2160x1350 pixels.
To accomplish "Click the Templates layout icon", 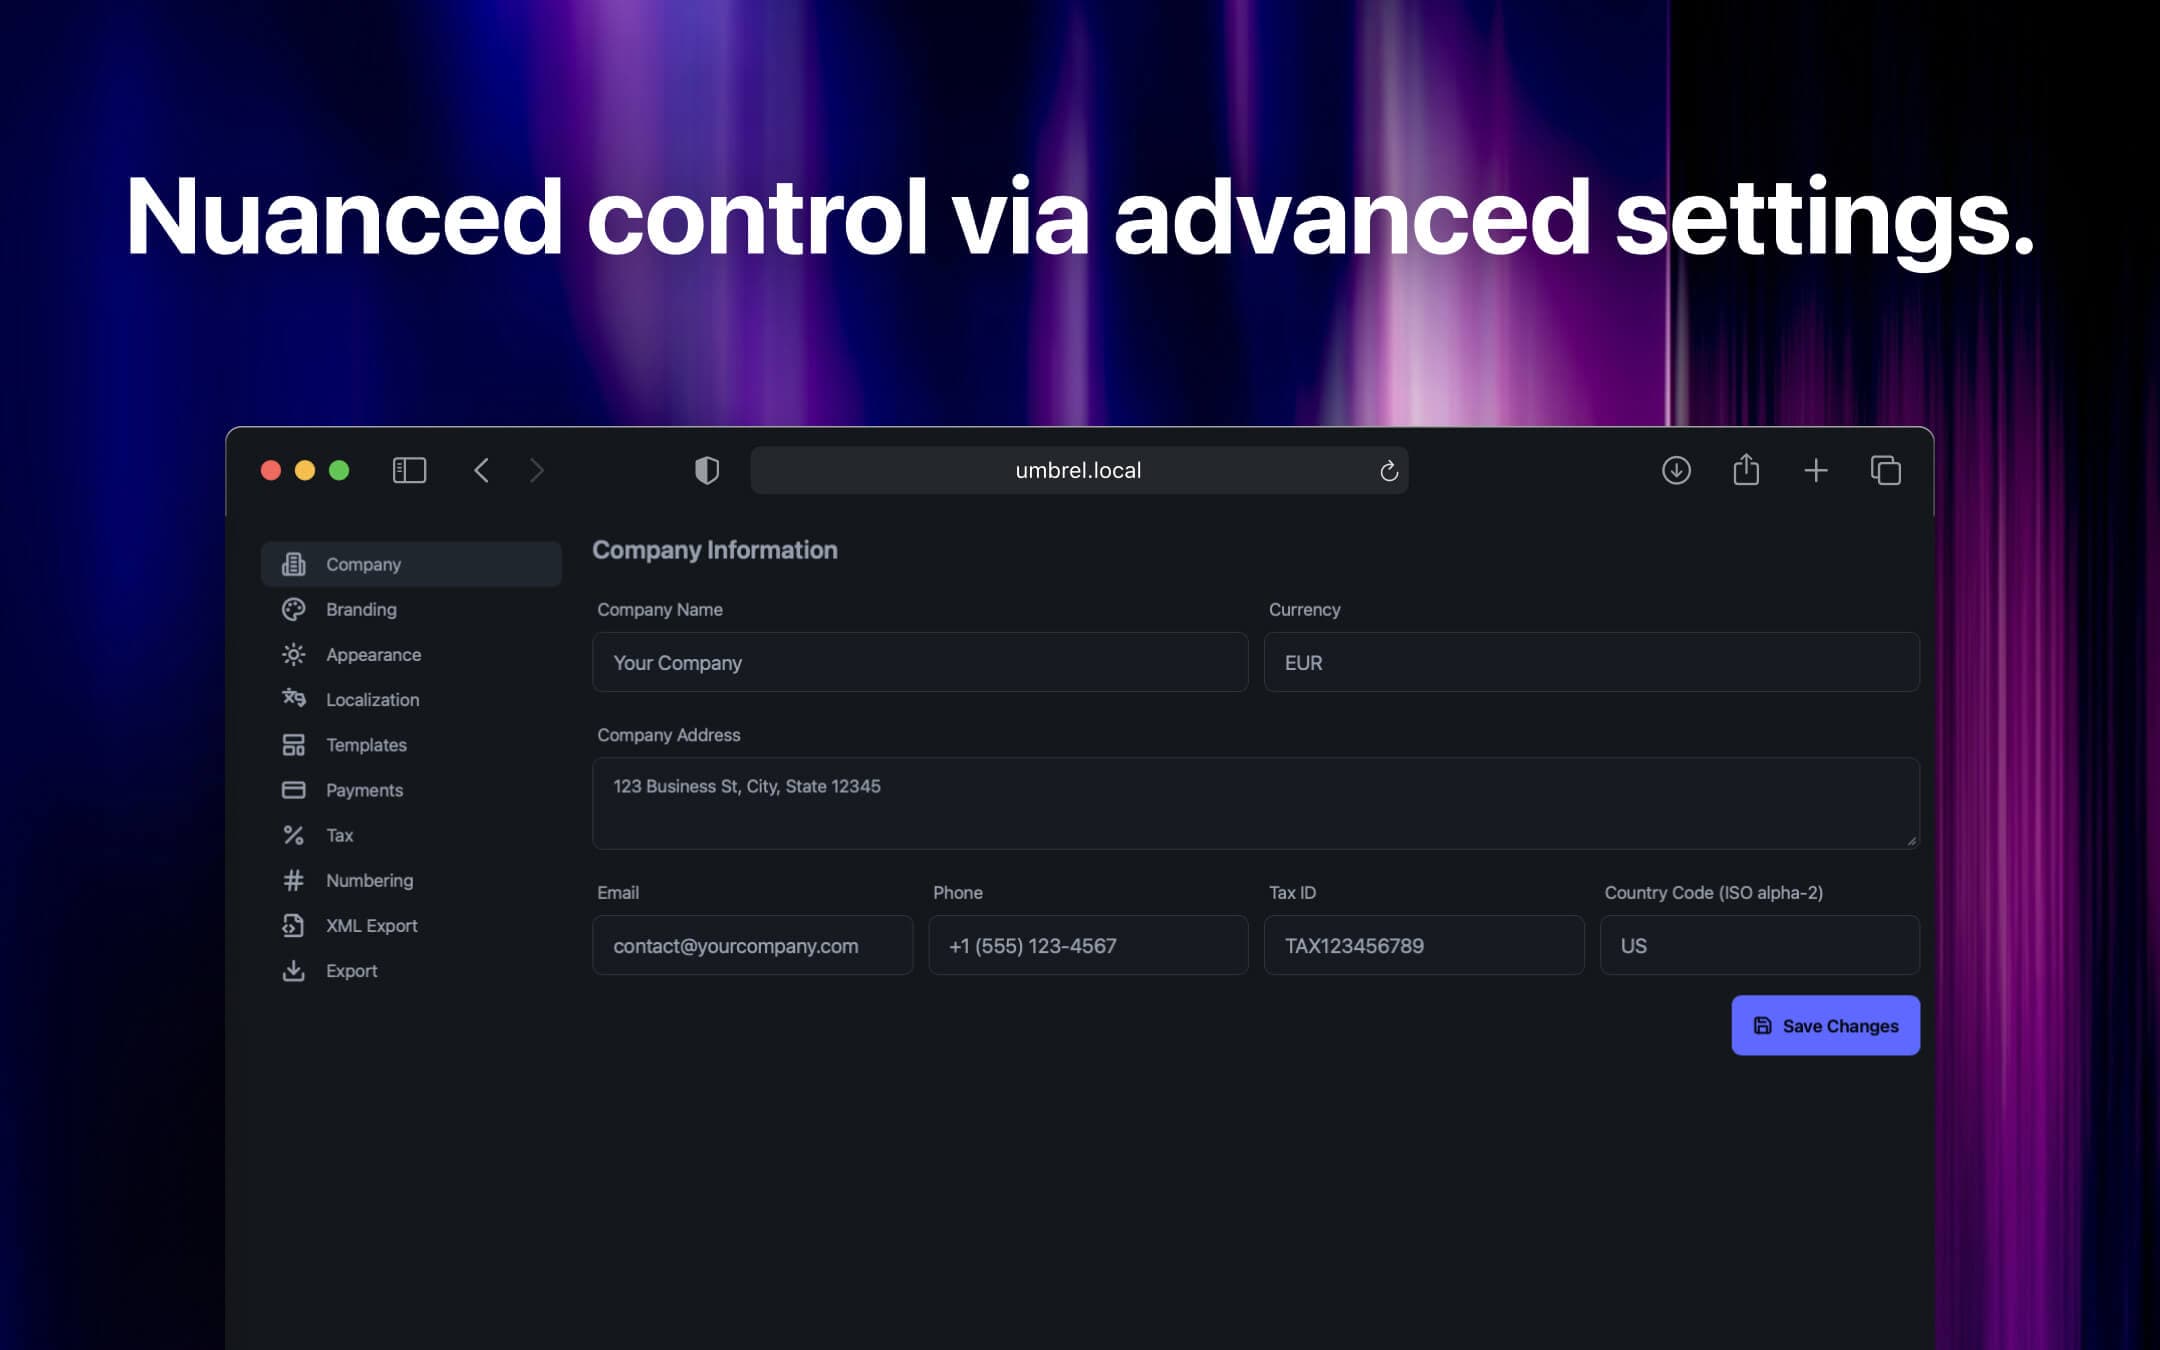I will pyautogui.click(x=293, y=744).
